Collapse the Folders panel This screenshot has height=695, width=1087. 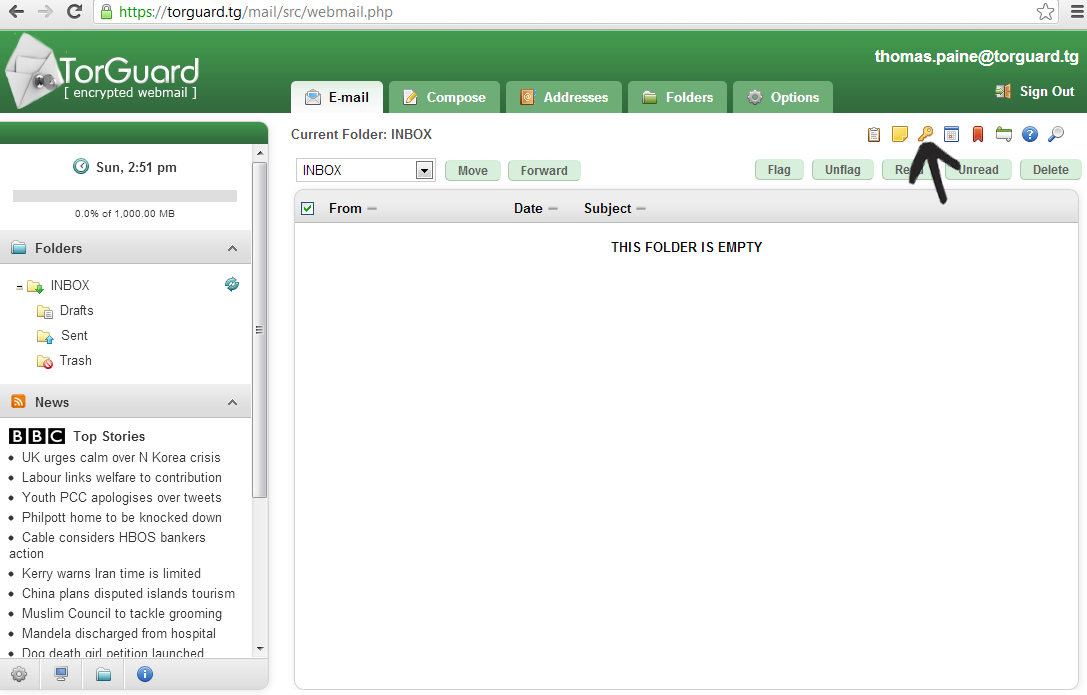click(x=232, y=248)
